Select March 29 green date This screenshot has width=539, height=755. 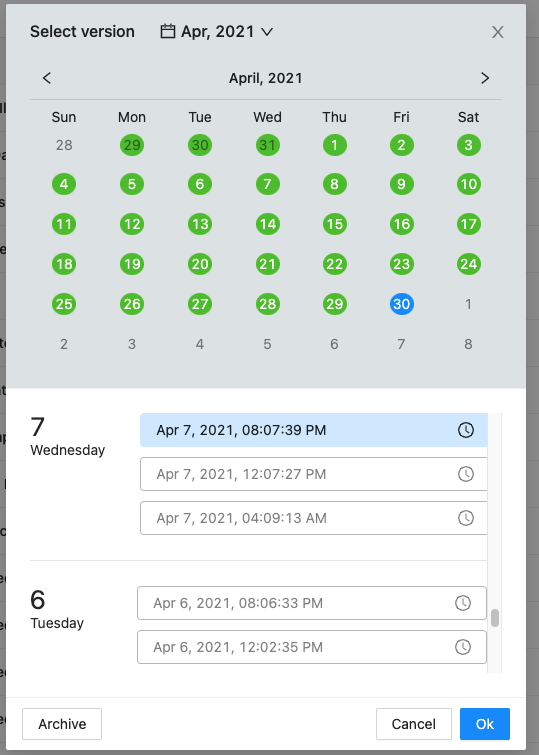pyautogui.click(x=132, y=145)
